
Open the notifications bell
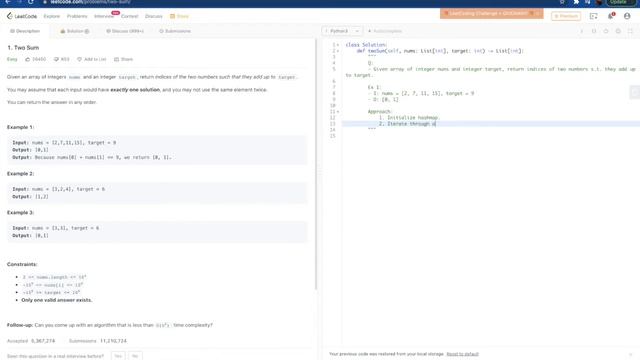tap(611, 16)
